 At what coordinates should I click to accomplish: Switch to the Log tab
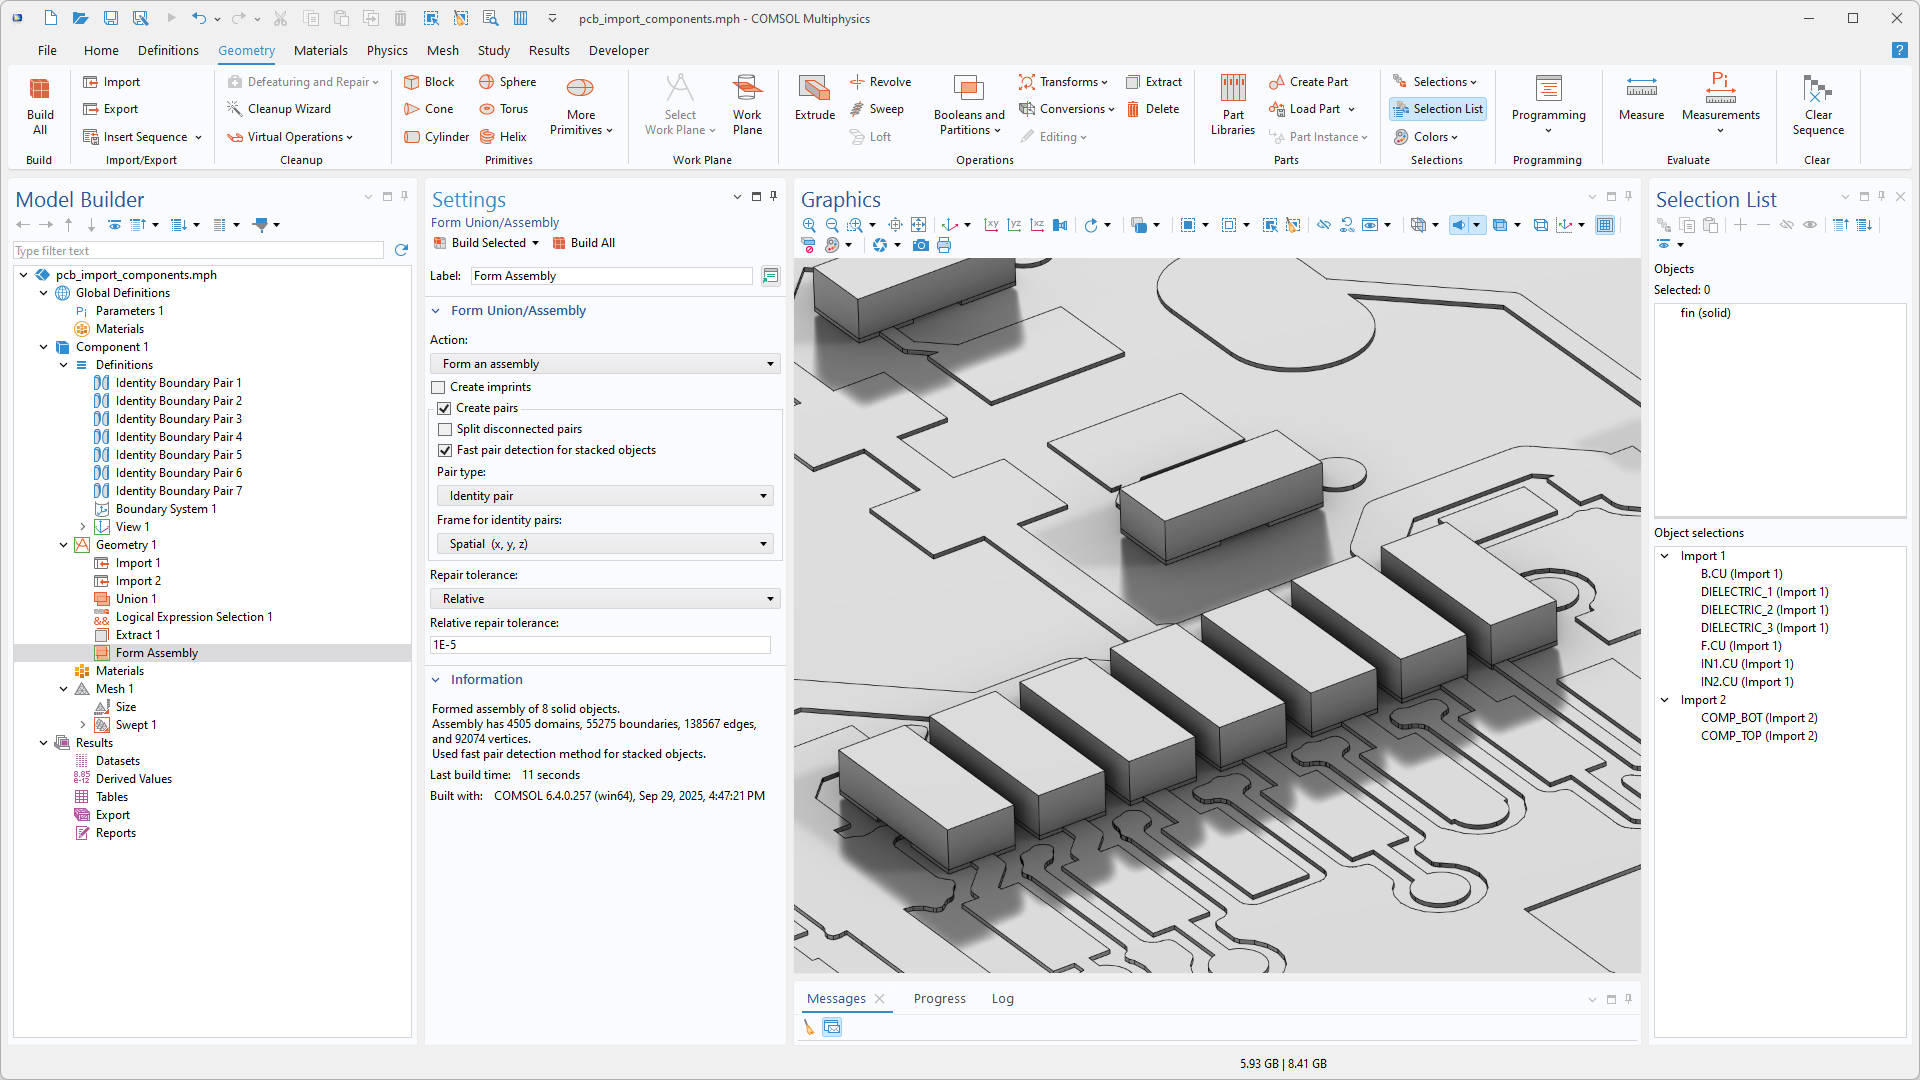(1002, 998)
